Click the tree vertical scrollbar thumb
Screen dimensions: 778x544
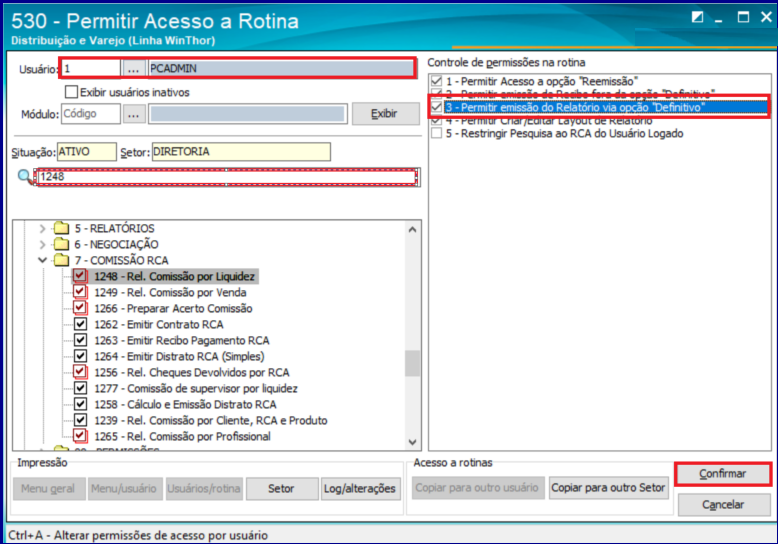[x=412, y=363]
